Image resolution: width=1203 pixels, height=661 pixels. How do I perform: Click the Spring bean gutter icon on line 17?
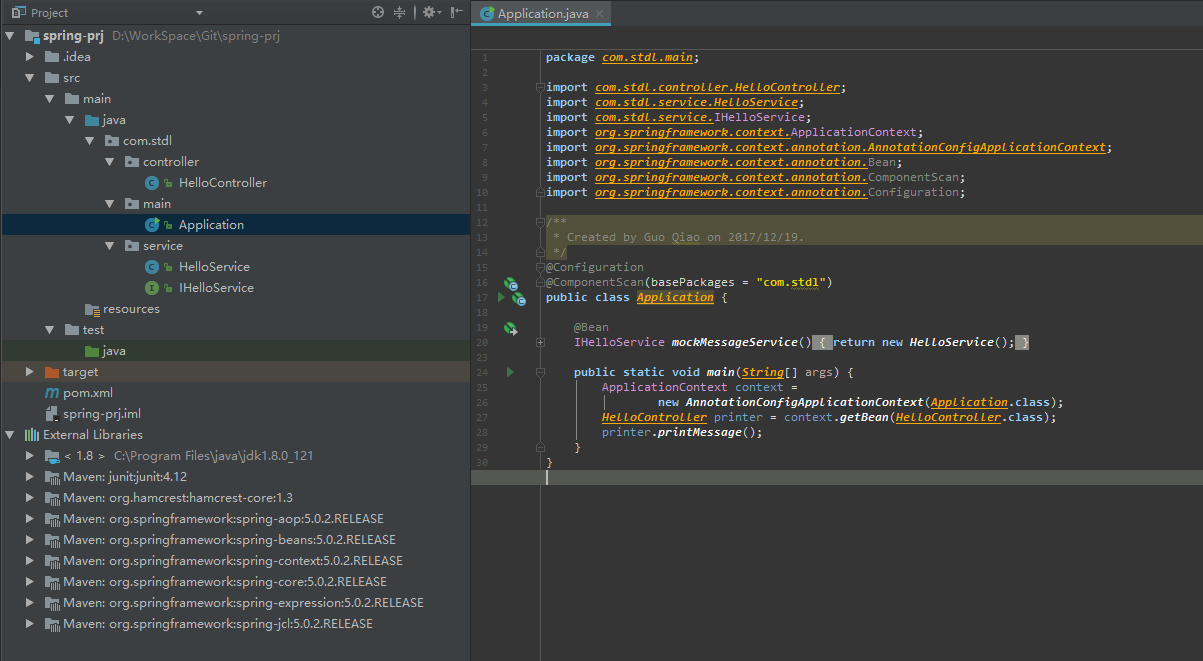(x=520, y=298)
